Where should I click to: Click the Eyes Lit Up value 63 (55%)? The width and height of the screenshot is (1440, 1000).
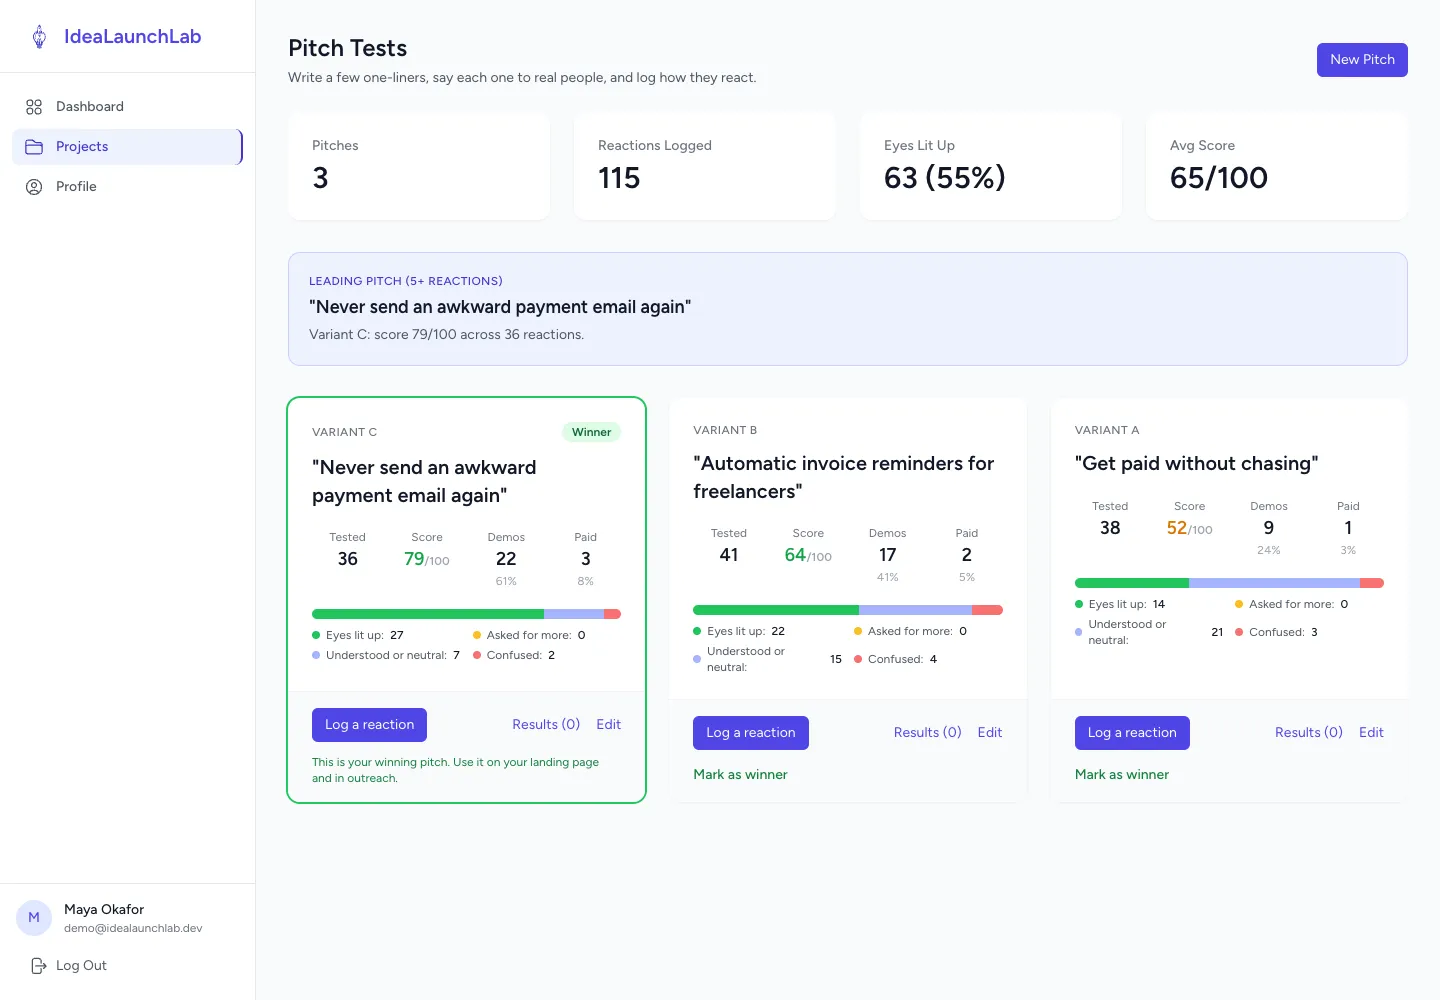pyautogui.click(x=944, y=178)
